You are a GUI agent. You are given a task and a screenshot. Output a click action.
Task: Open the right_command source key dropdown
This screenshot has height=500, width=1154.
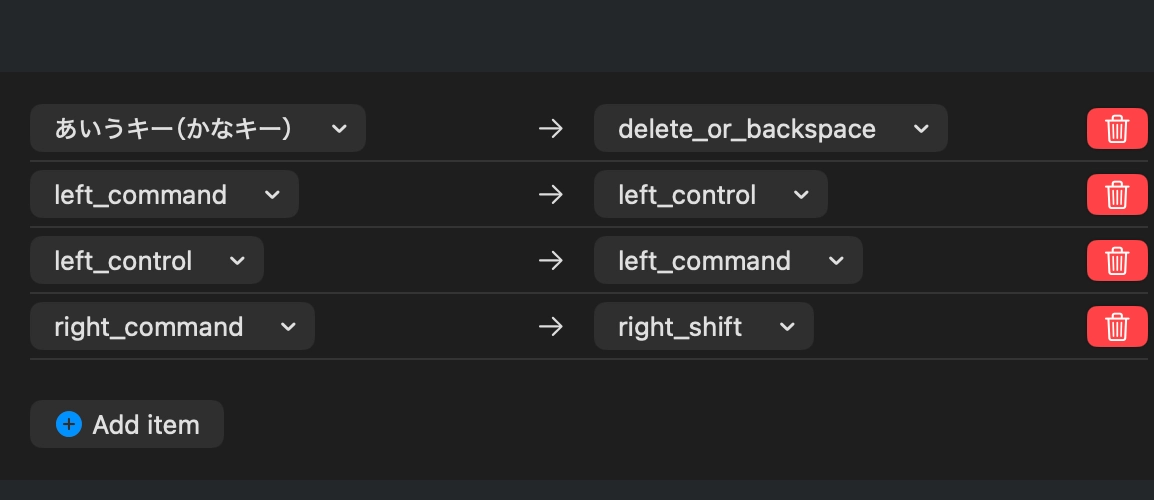172,326
